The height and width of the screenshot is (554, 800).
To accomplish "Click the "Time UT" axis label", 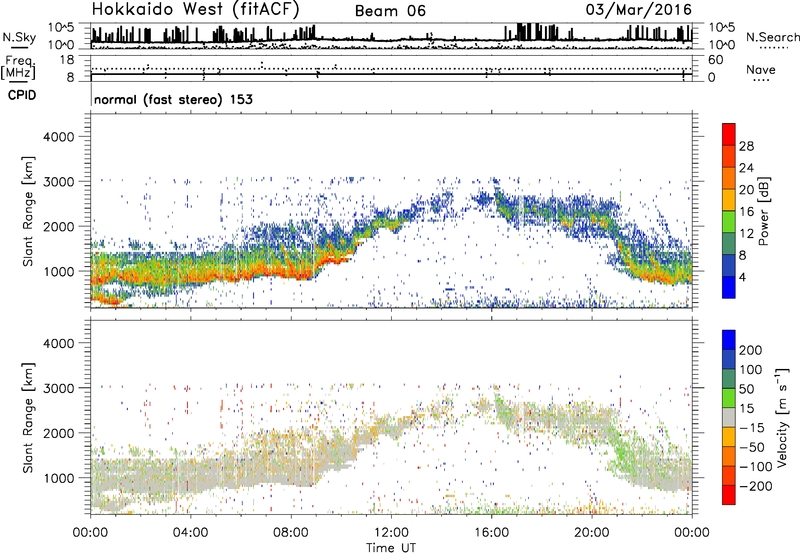I will coord(391,548).
